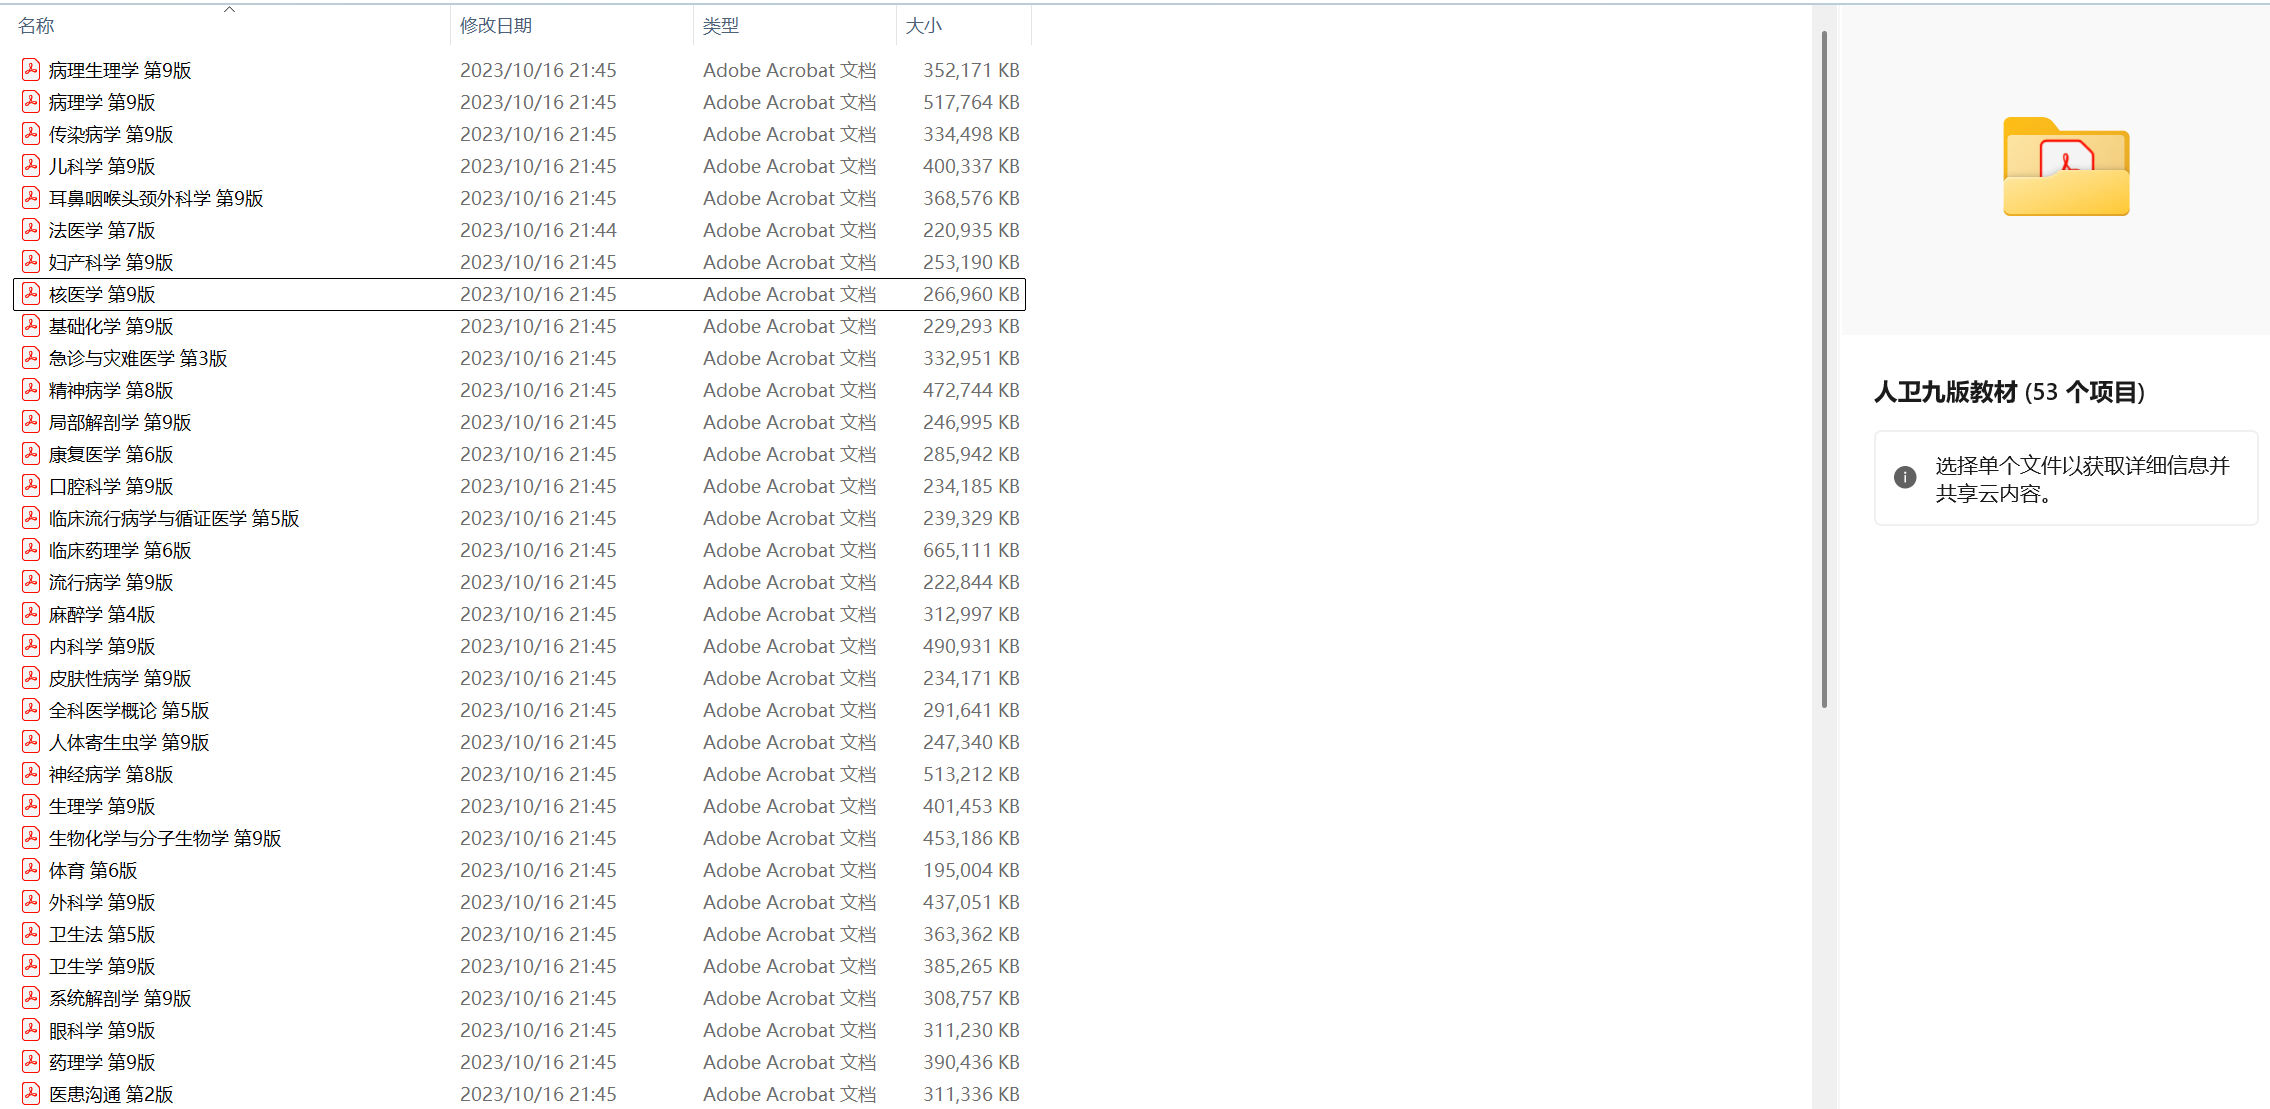Click the details pane hint 选择单个文件以获取详细信息
The height and width of the screenshot is (1109, 2270).
coord(2083,479)
